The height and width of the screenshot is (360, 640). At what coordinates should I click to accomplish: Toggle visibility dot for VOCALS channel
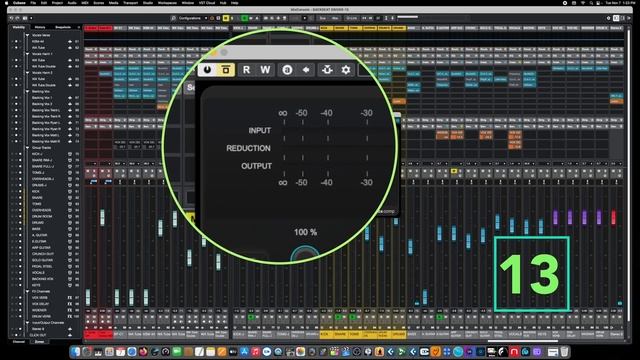(x=20, y=273)
